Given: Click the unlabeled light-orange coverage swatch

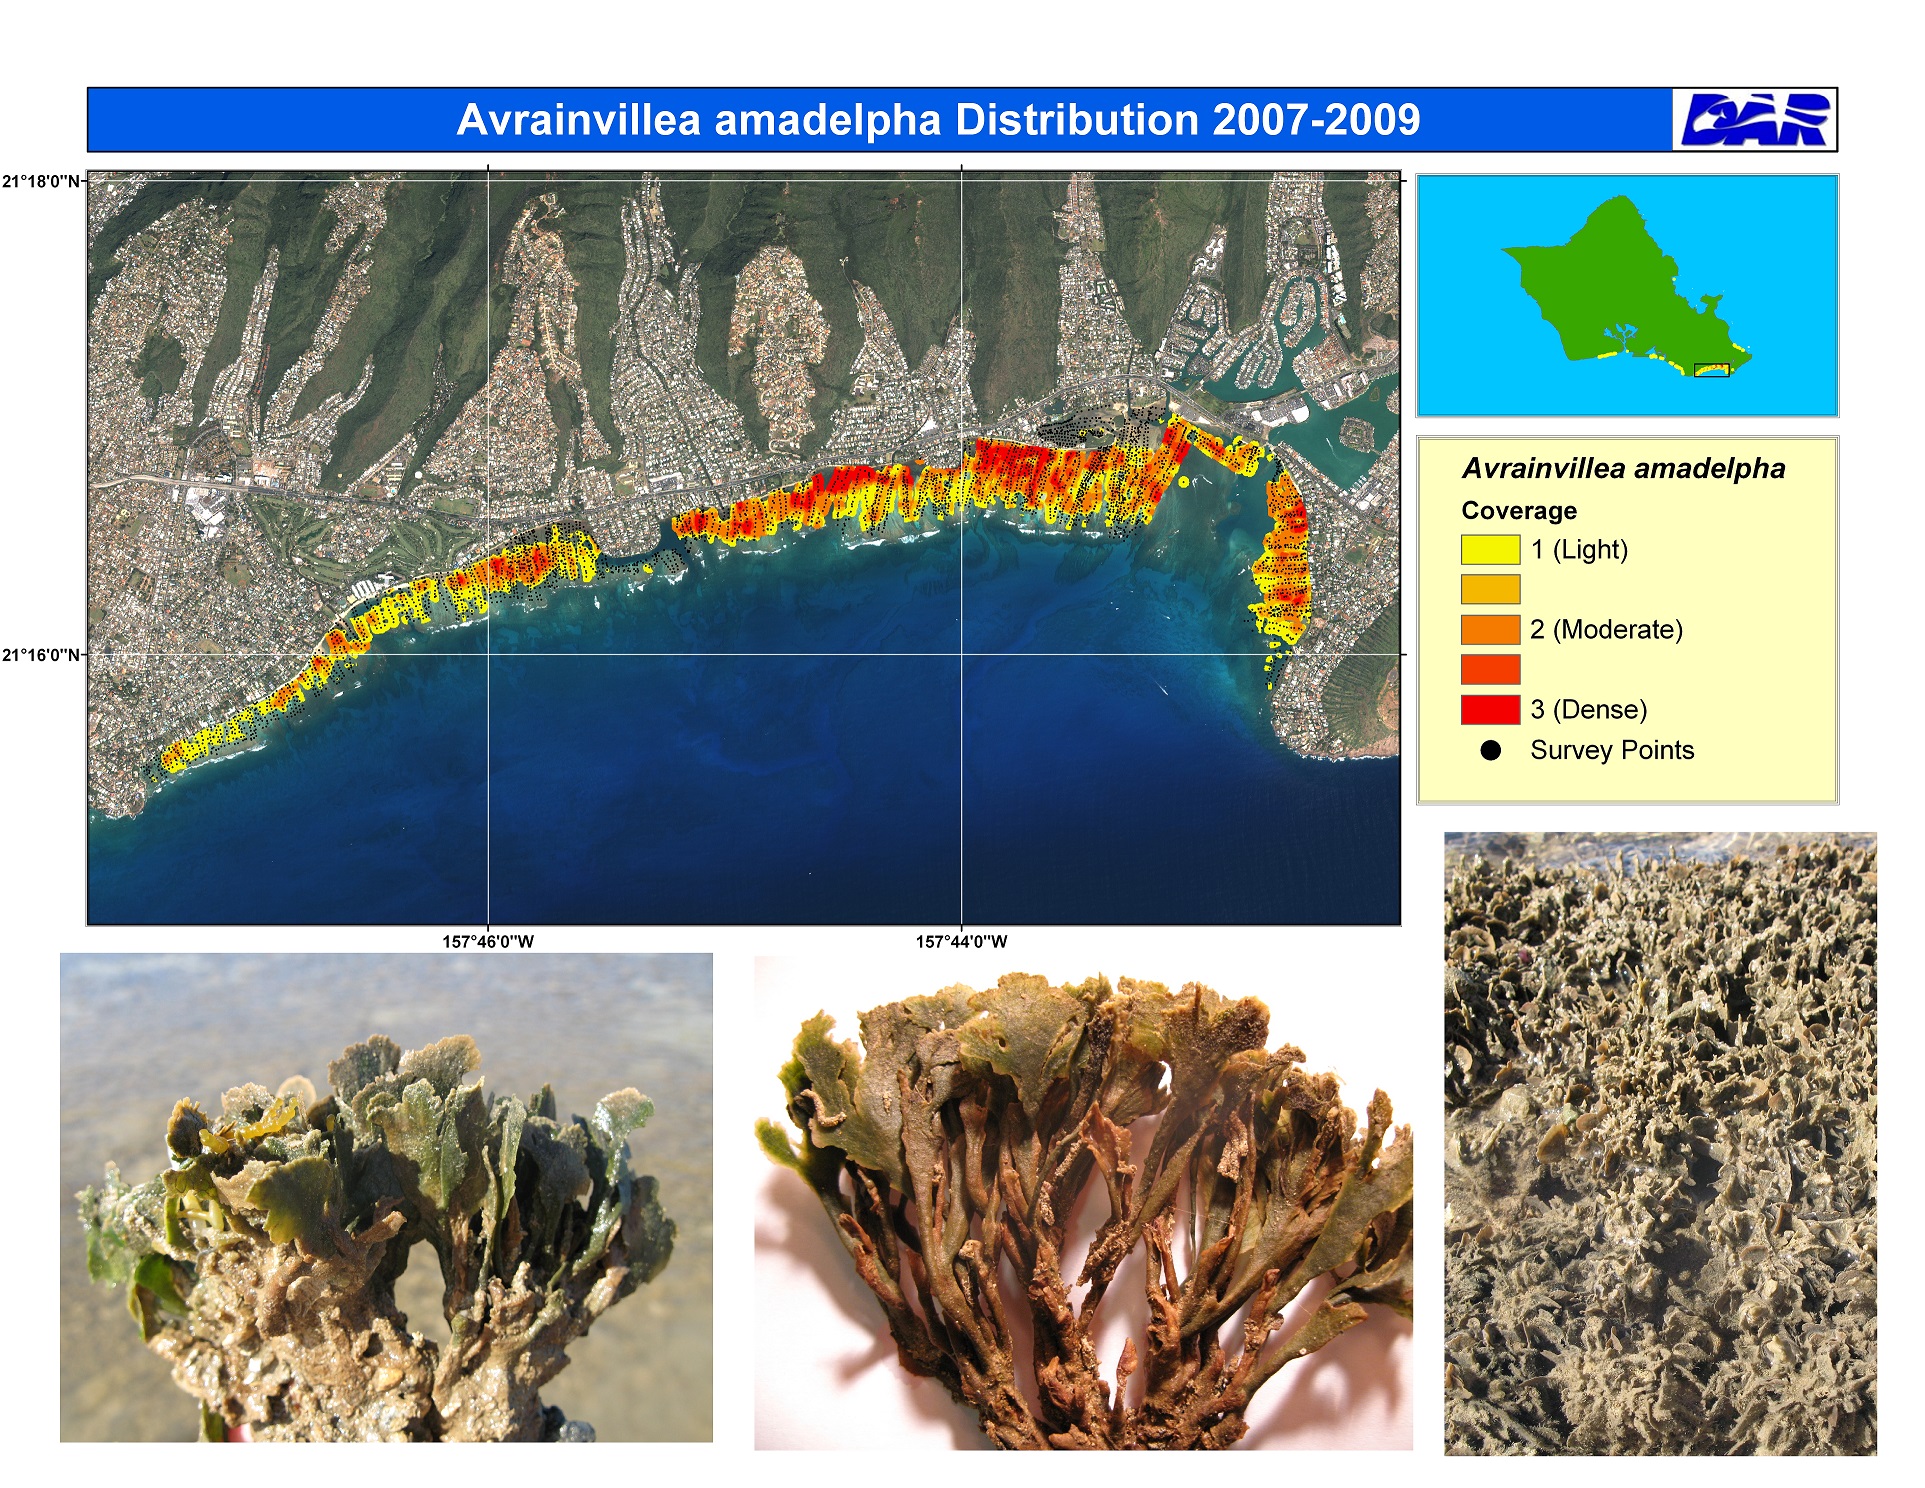Looking at the screenshot, I should (1490, 590).
